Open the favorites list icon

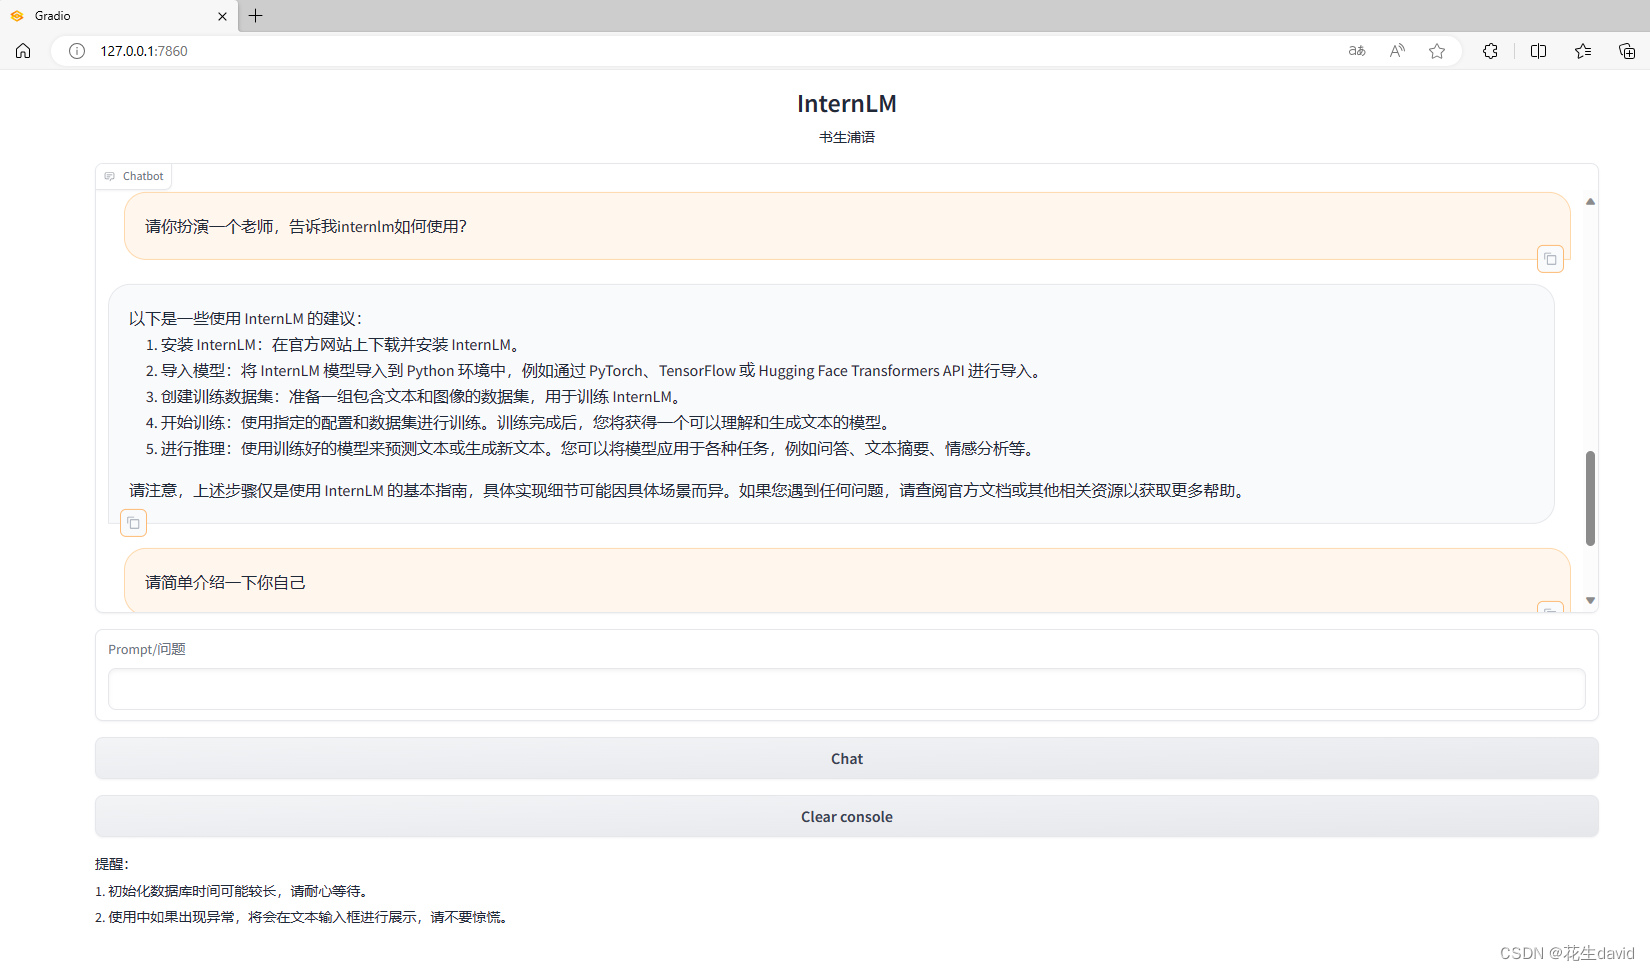point(1583,51)
